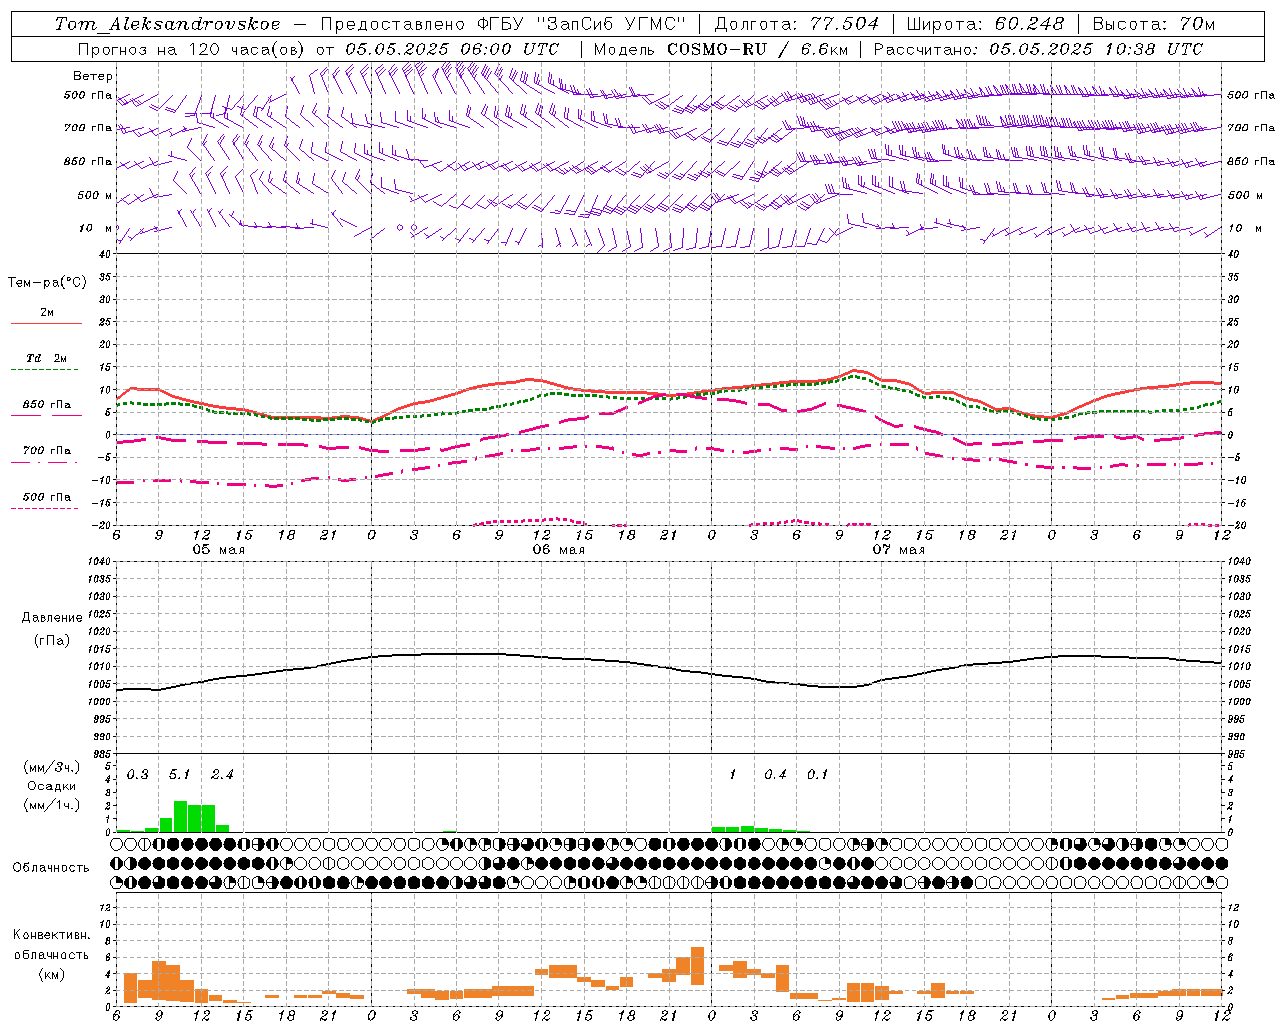Click the Рассчитано 10:38 UTC timestamp
This screenshot has width=1280, height=1024.
[x=1038, y=49]
